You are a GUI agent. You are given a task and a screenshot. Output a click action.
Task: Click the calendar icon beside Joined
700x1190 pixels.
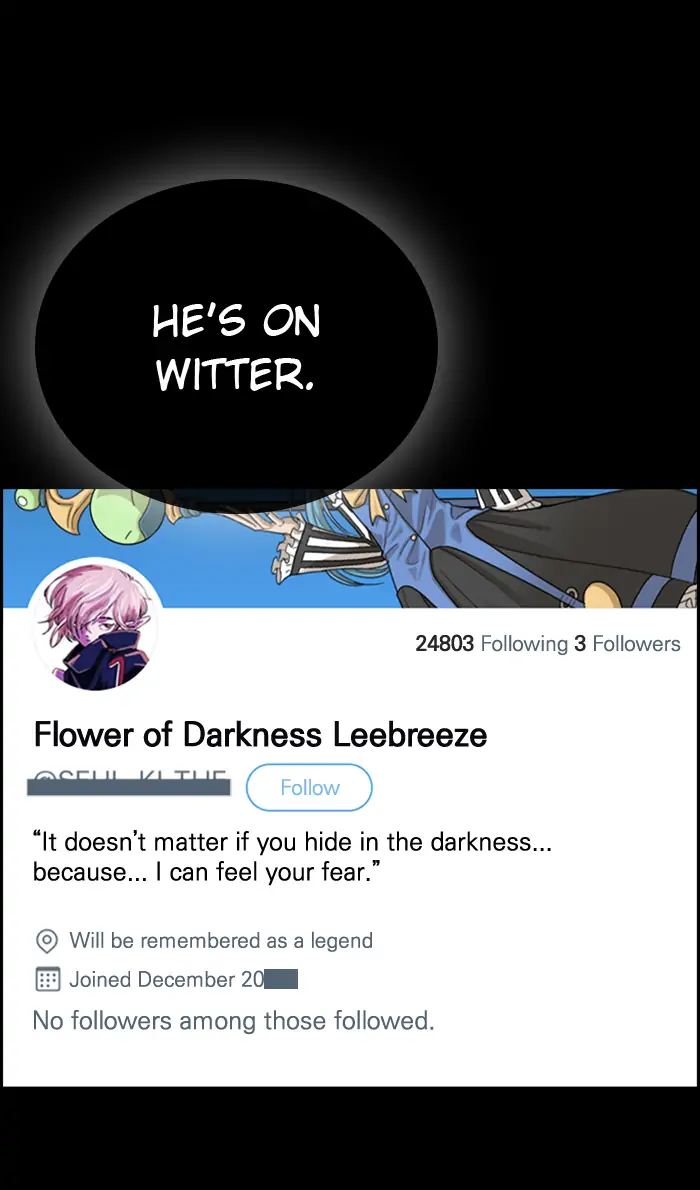coord(47,979)
